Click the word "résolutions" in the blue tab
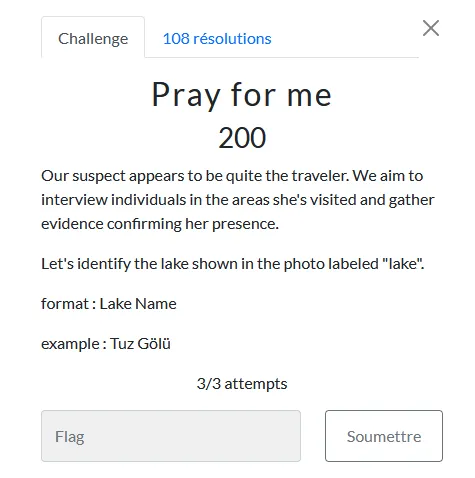Image resolution: width=475 pixels, height=478 pixels. (232, 39)
